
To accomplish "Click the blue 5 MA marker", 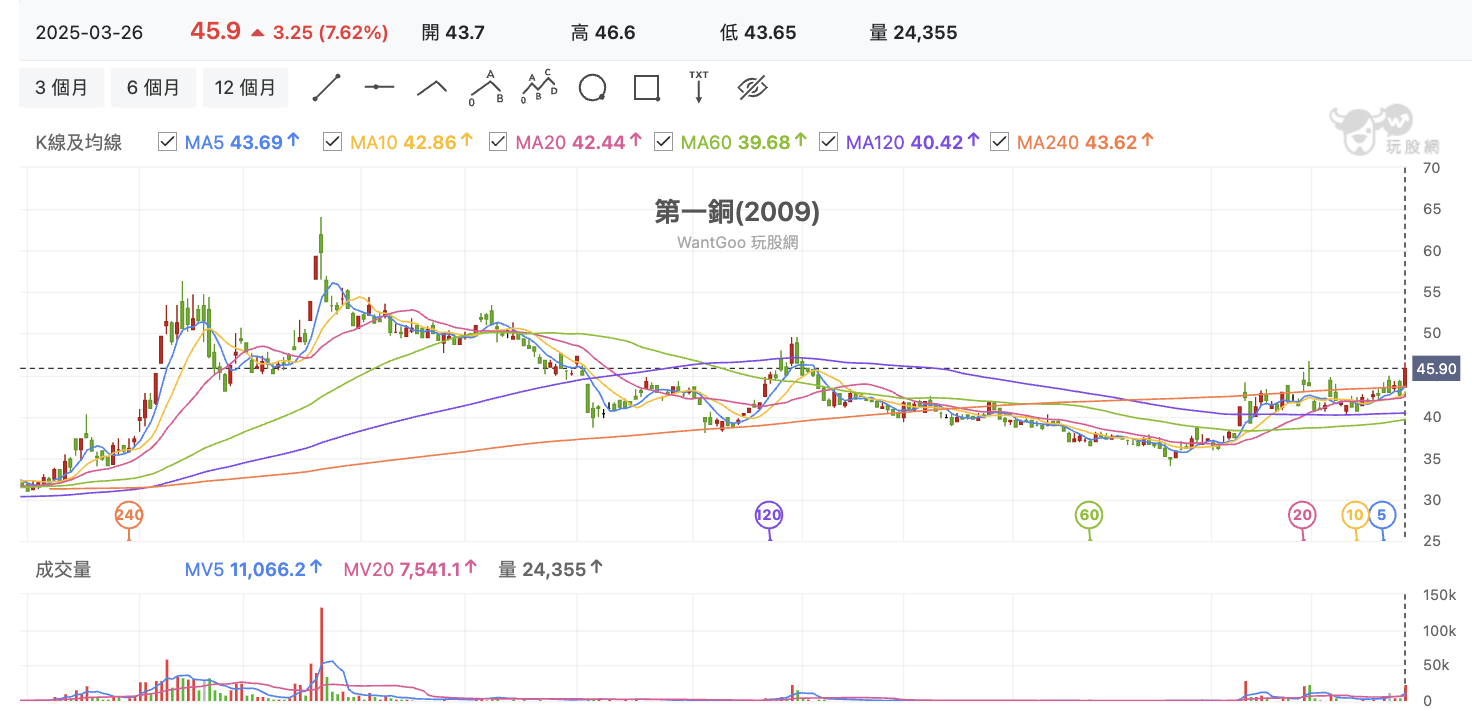I will point(1382,516).
